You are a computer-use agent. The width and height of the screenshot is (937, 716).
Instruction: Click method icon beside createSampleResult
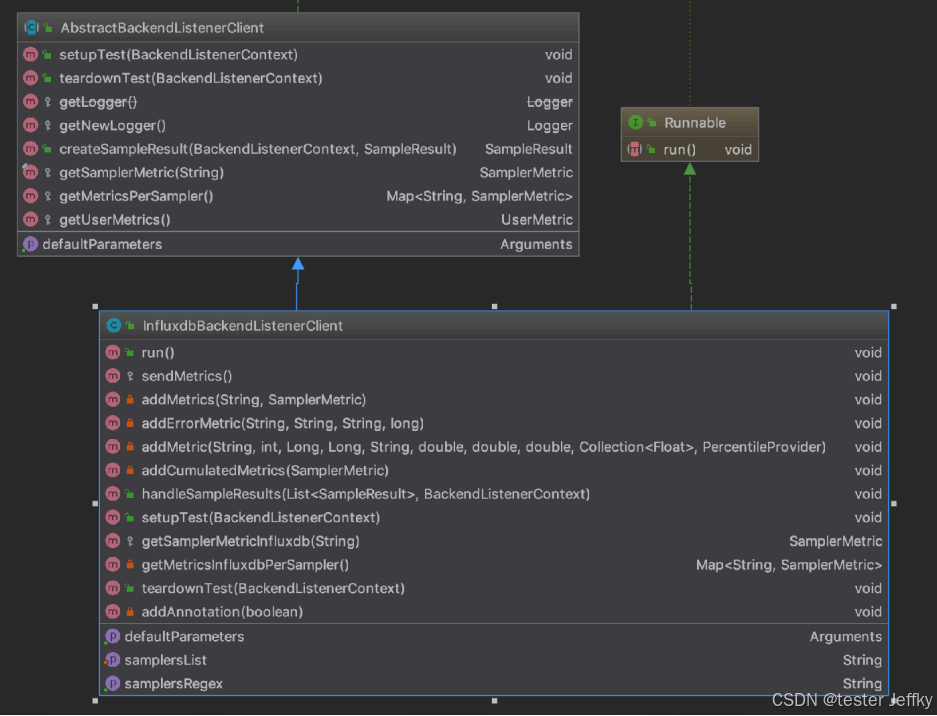[x=30, y=149]
